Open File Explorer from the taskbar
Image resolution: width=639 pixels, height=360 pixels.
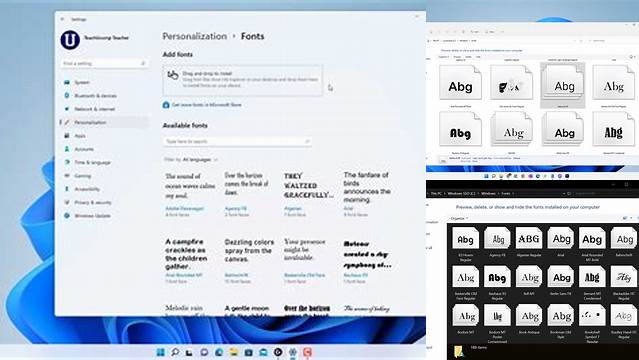pyautogui.click(x=234, y=352)
